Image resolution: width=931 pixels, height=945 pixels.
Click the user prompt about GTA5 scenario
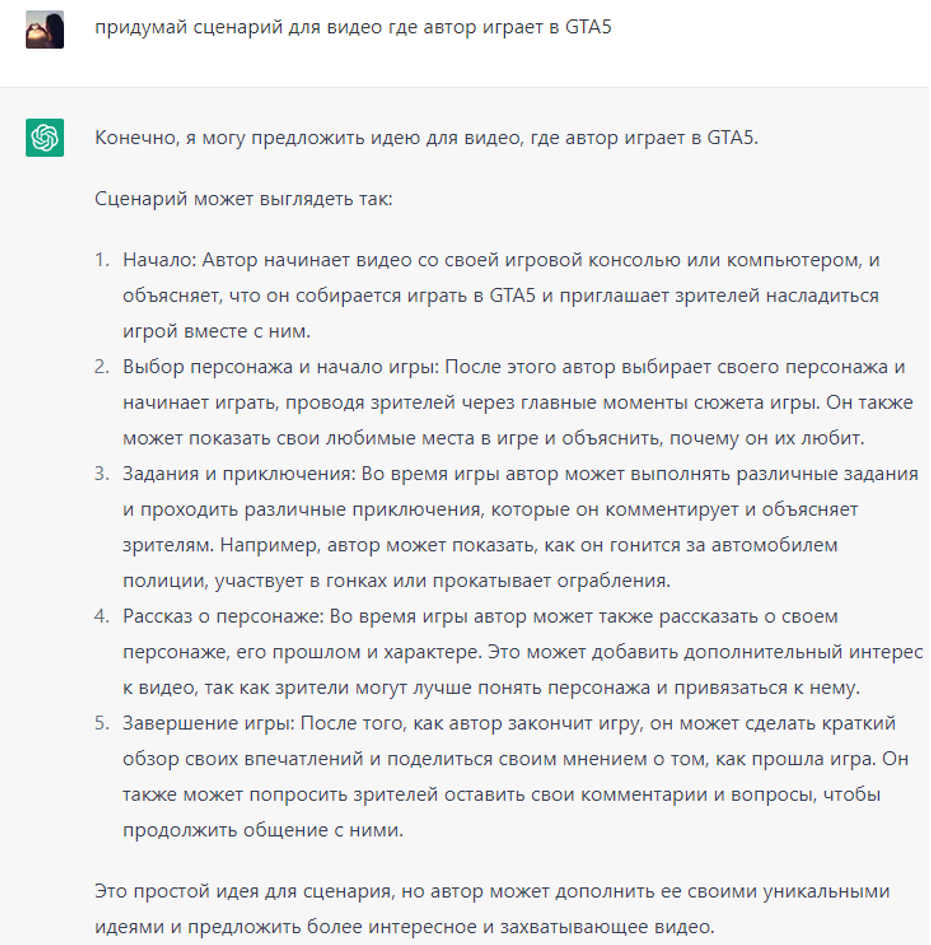(x=353, y=27)
